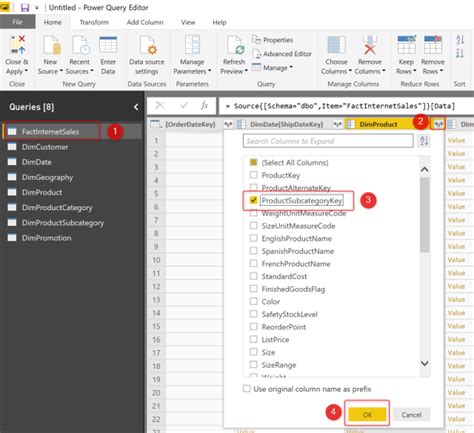
Task: Click the fx function icon
Action: (x=204, y=106)
